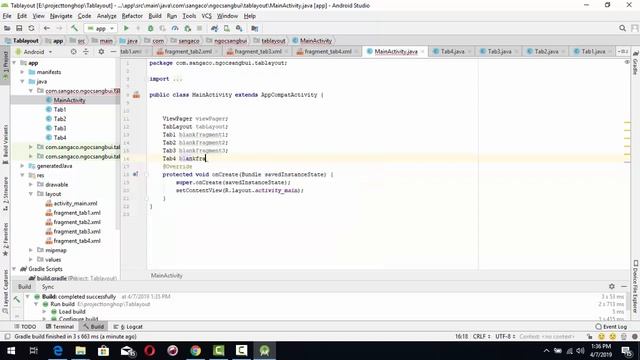
Task: Click the Windows Start button
Action: pyautogui.click(x=11, y=351)
